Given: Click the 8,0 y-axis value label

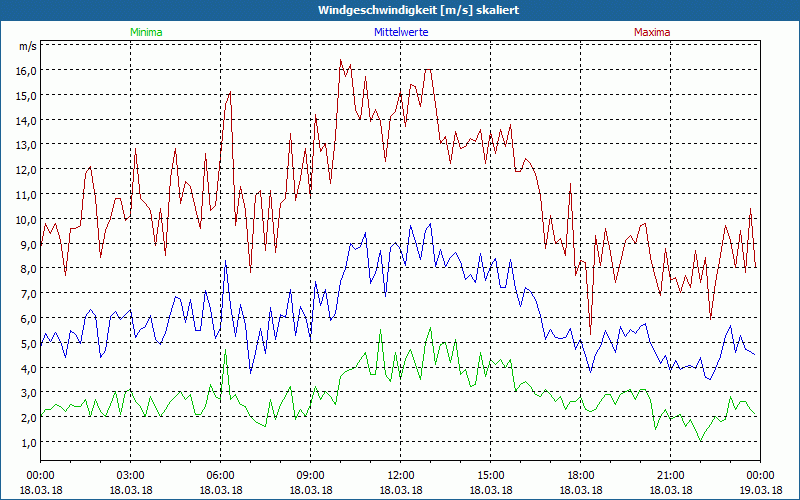Looking at the screenshot, I should point(27,269).
